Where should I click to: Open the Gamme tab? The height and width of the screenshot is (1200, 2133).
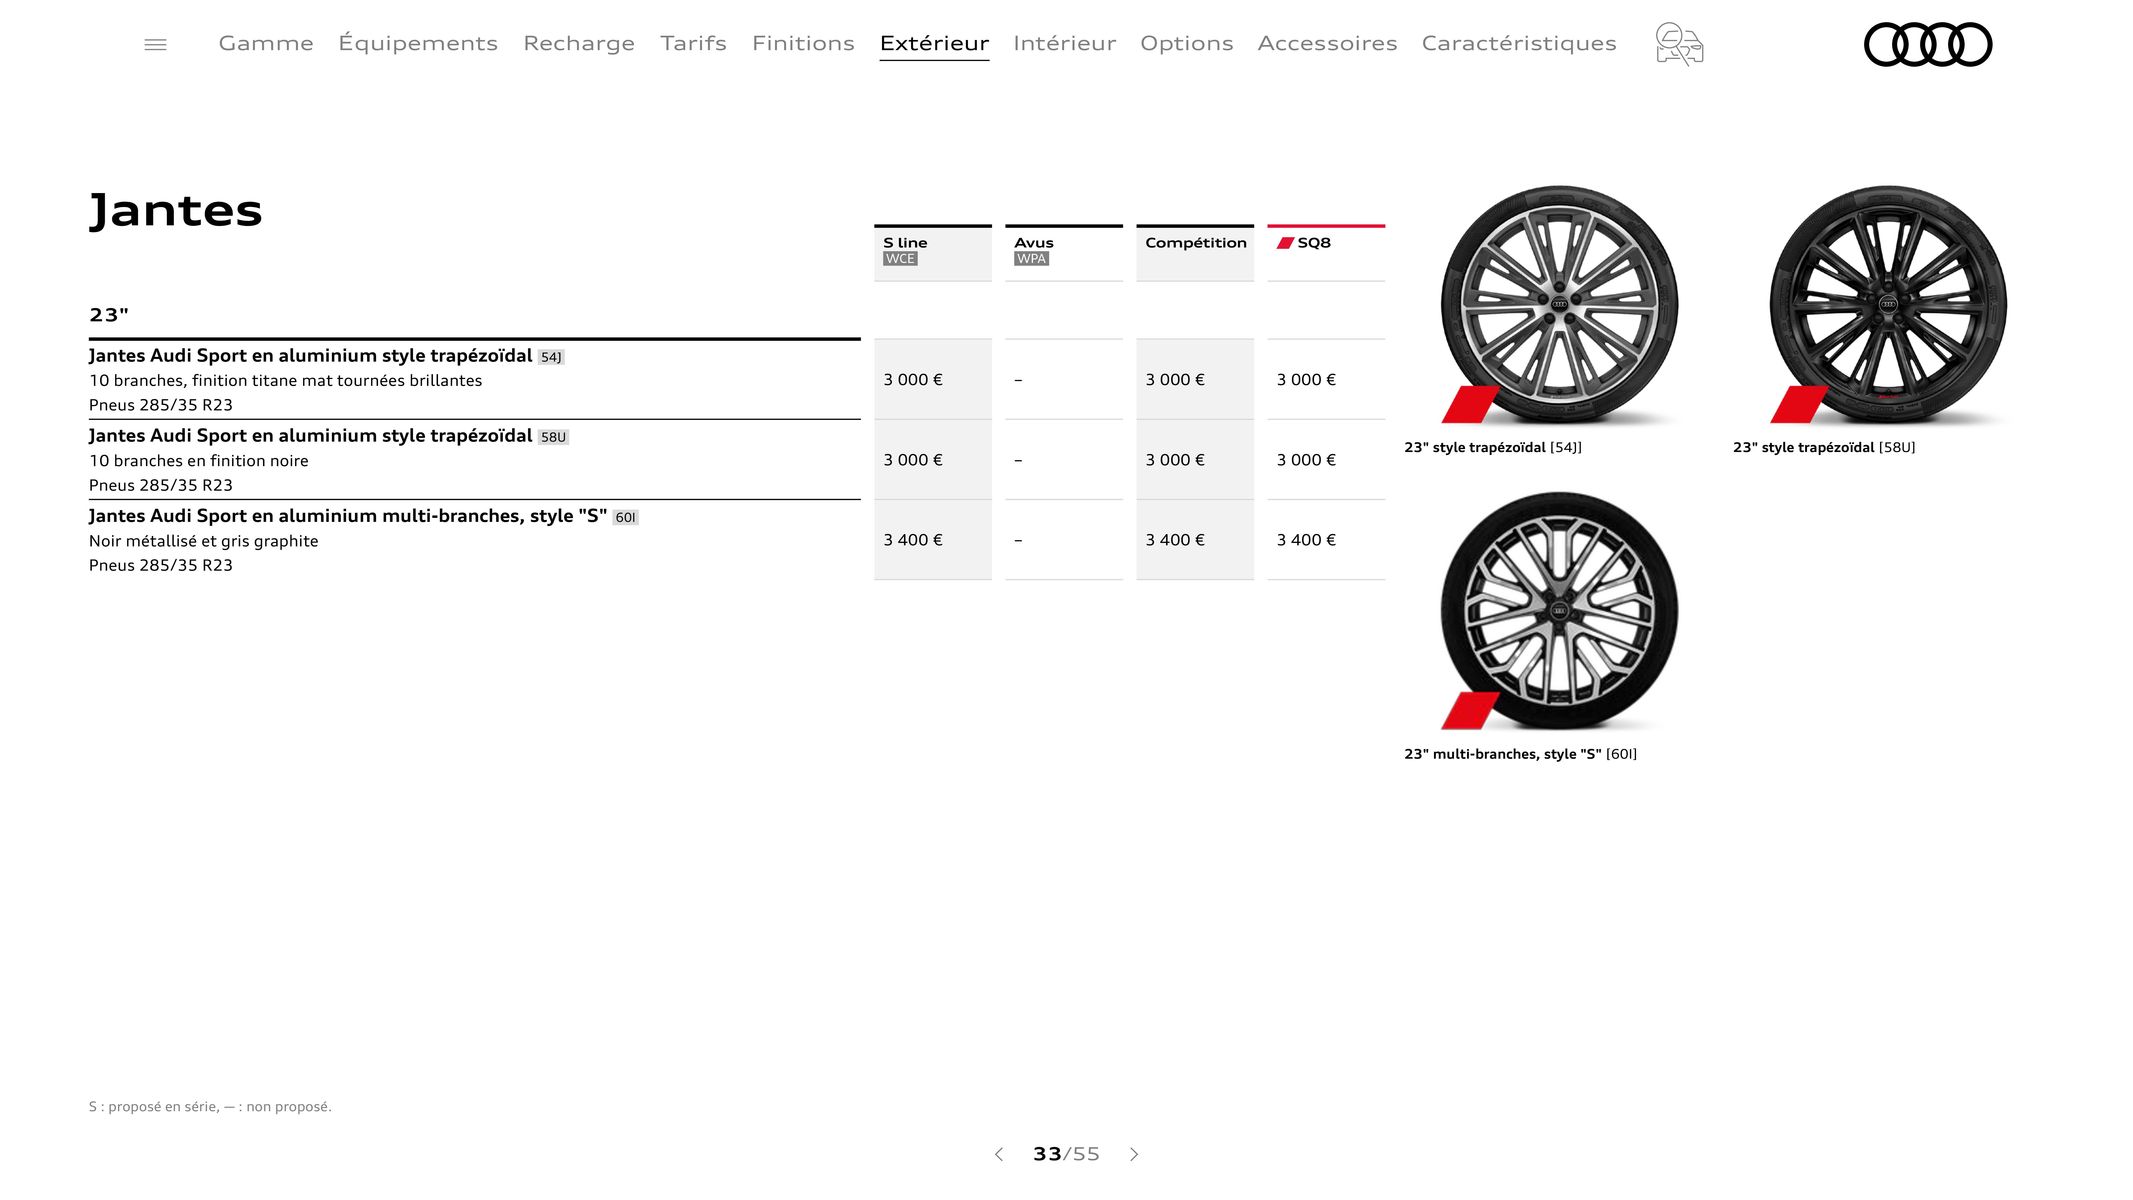point(266,43)
